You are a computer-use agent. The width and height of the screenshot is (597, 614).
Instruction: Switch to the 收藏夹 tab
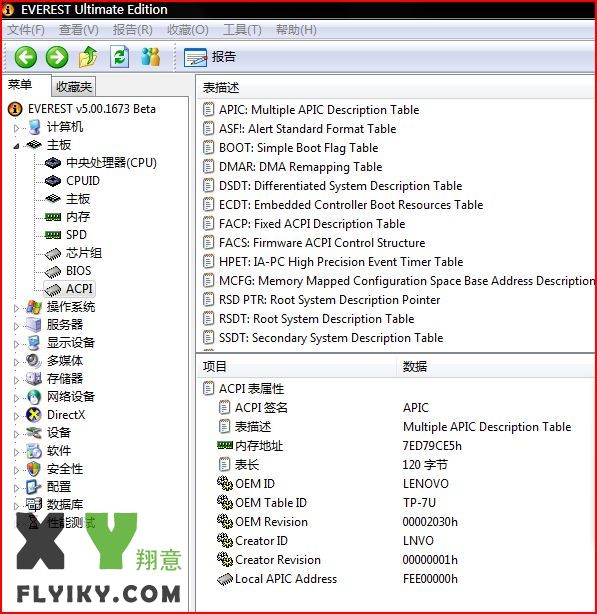(74, 87)
